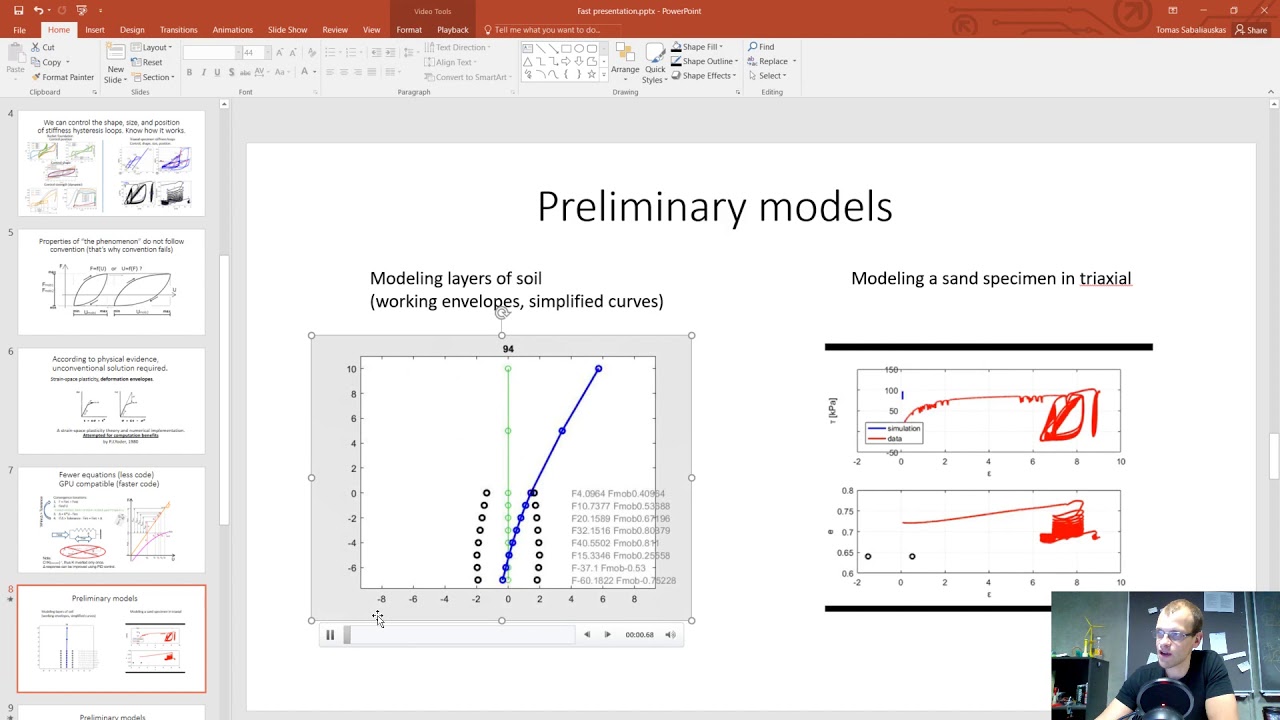Open the Video Tools Format tab
The height and width of the screenshot is (720, 1280).
pyautogui.click(x=409, y=30)
